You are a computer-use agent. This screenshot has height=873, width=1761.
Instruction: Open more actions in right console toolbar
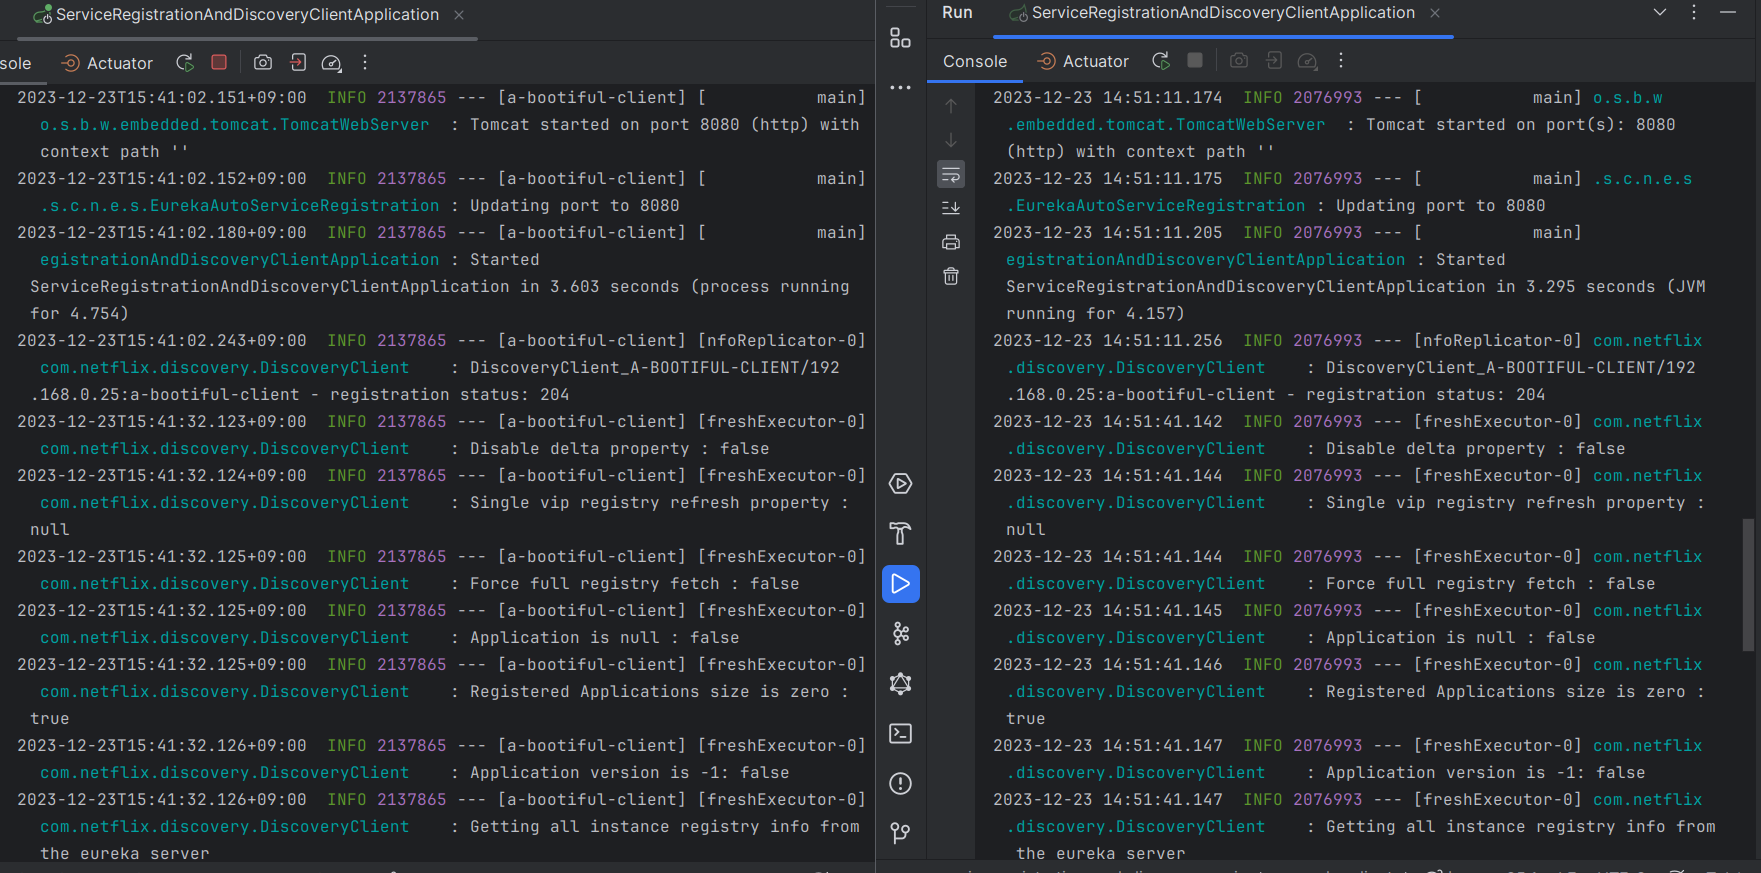tap(1341, 60)
